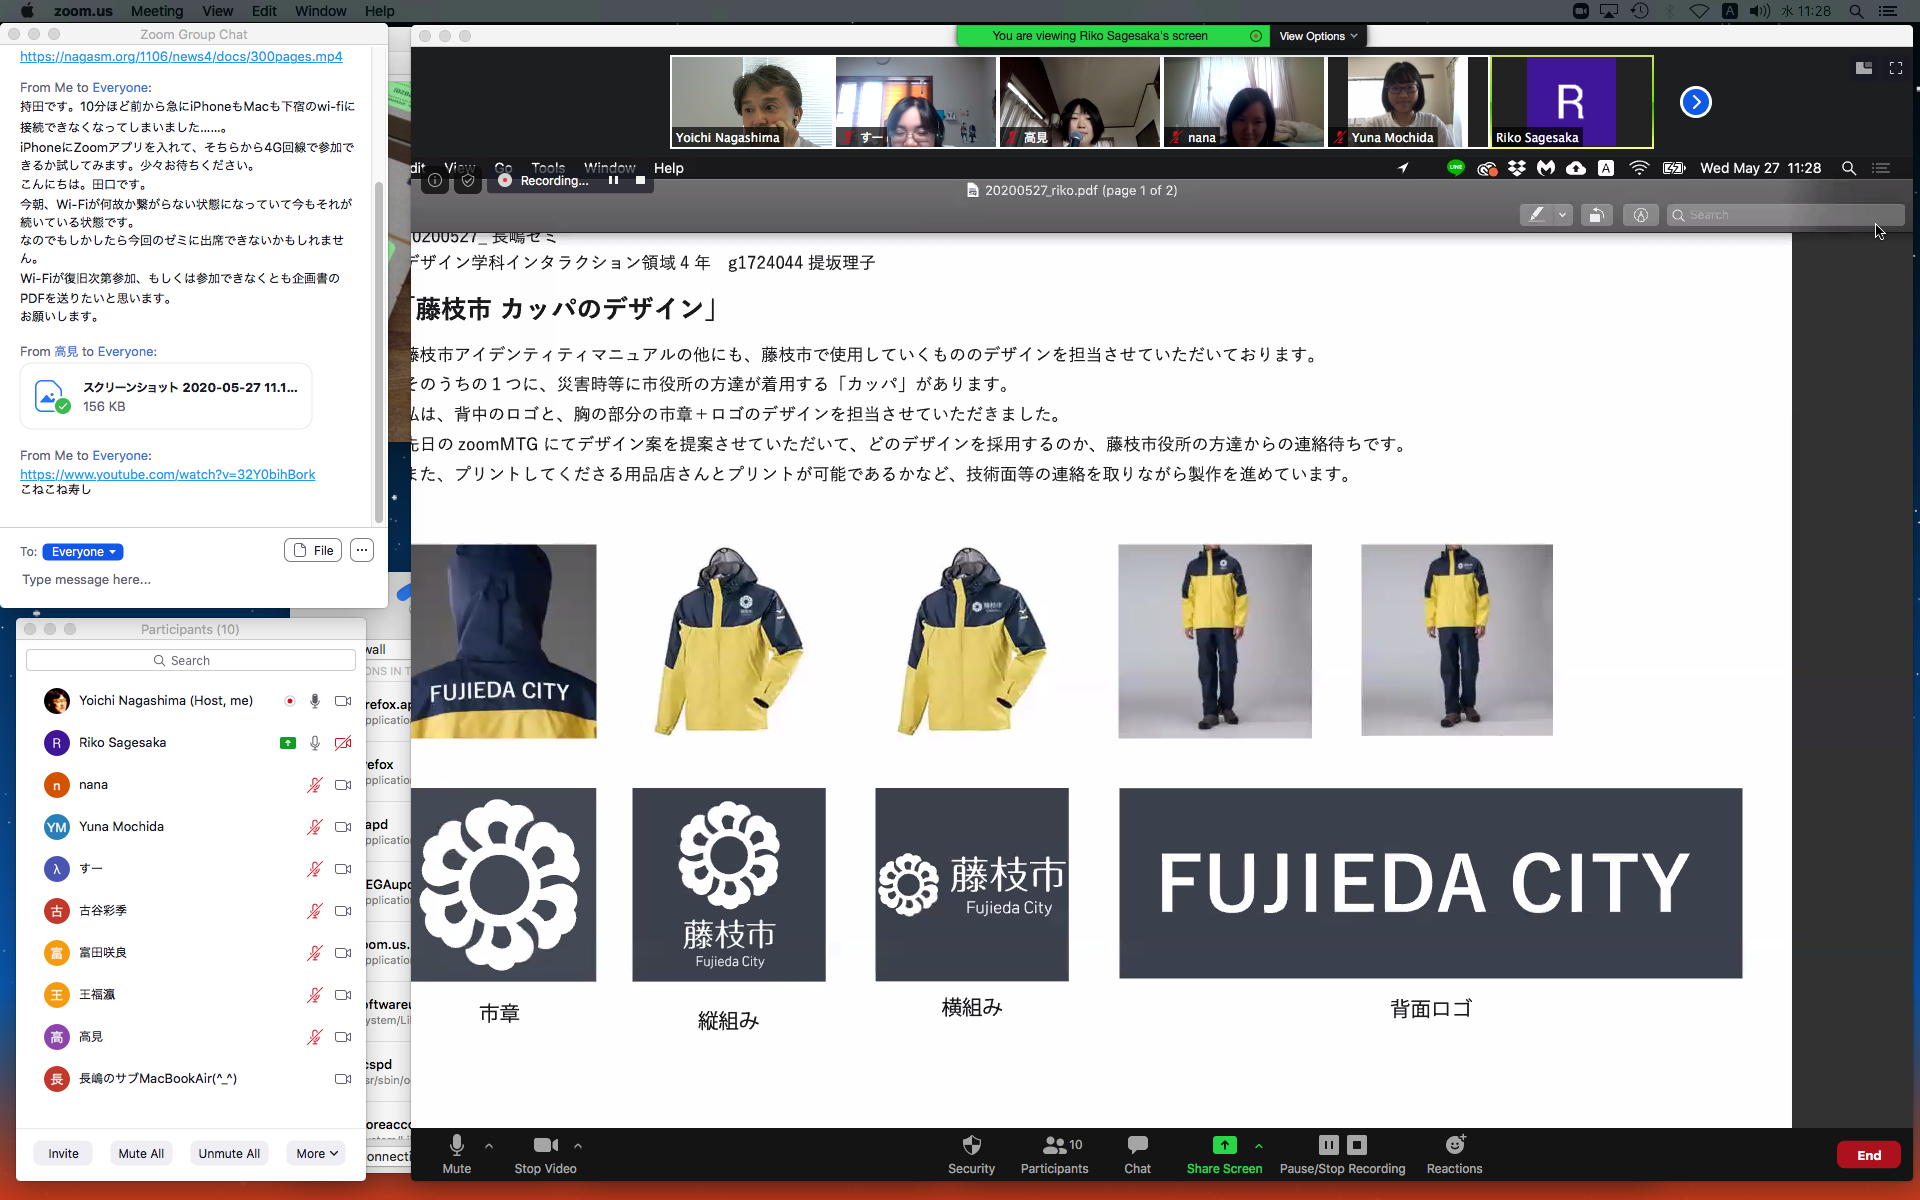Toggle Stop Video camera button
The height and width of the screenshot is (1200, 1920).
pos(545,1146)
